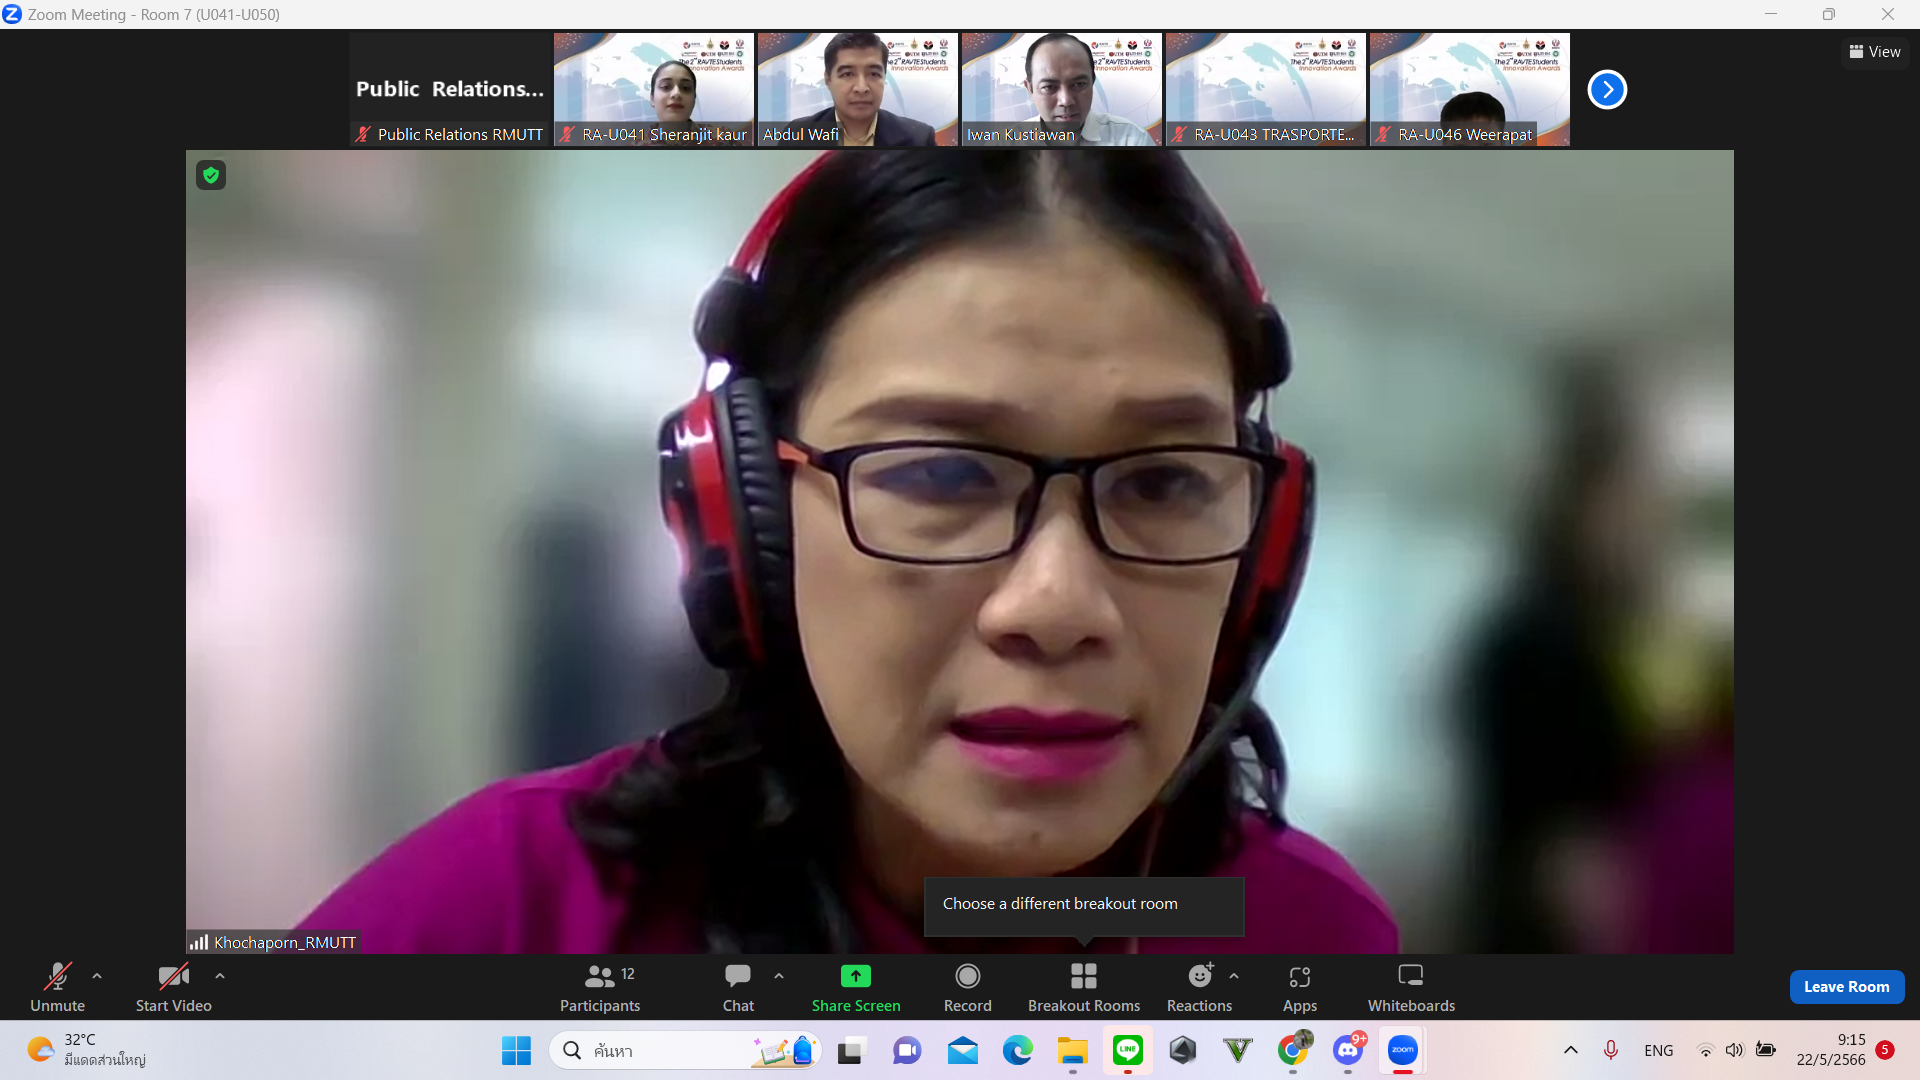The height and width of the screenshot is (1080, 1920).
Task: Open Task View on taskbar
Action: (x=850, y=1050)
